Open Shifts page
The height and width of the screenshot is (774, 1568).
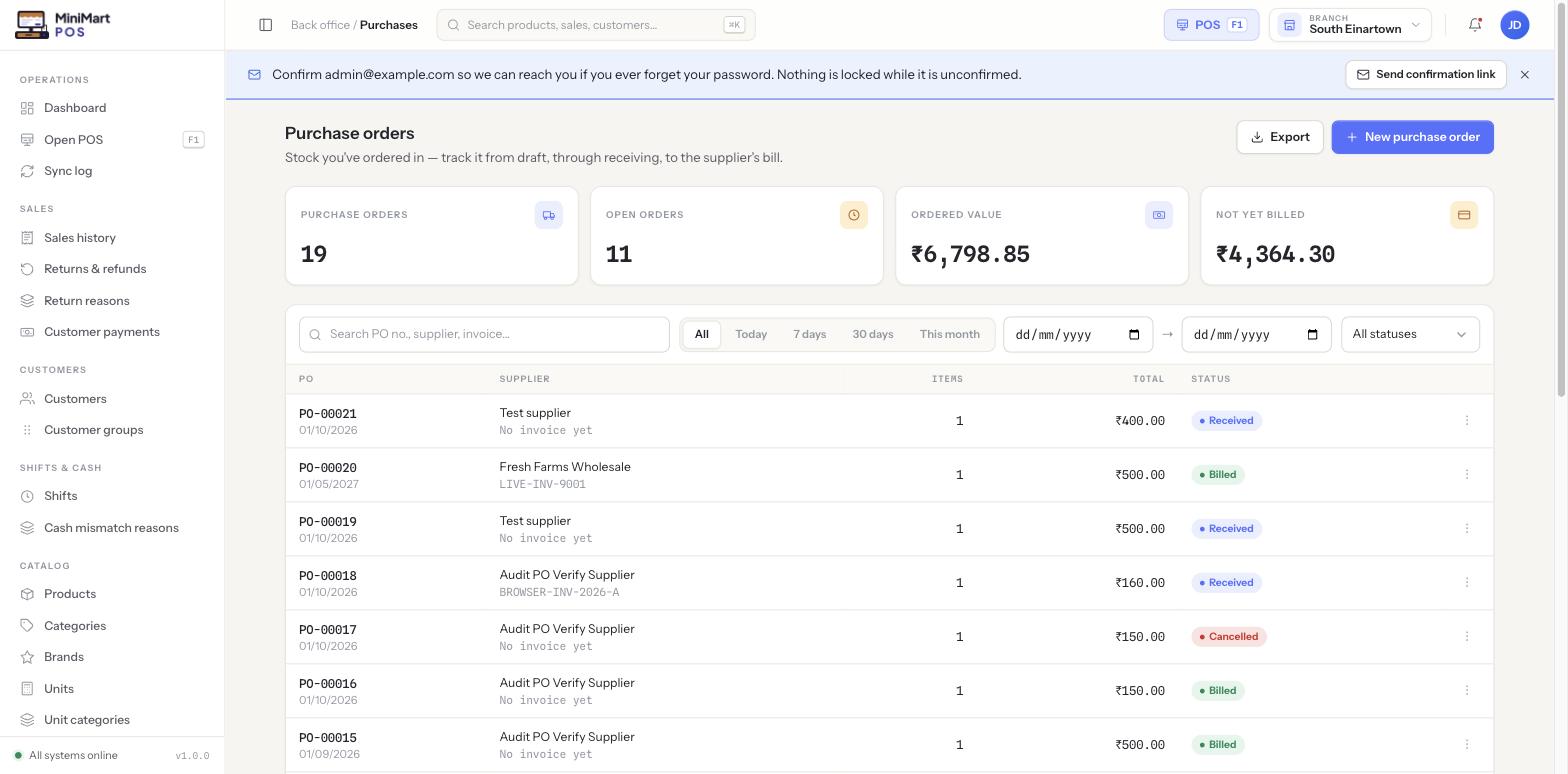coord(112,496)
